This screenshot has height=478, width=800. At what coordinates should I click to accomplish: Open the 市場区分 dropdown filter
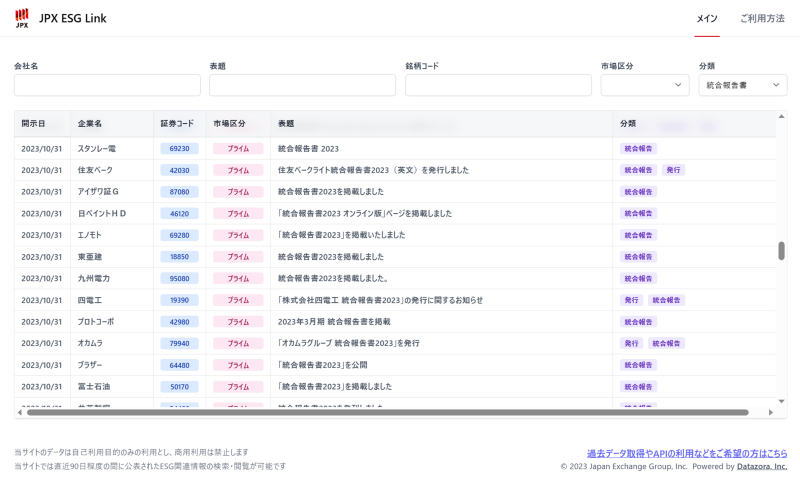(x=644, y=85)
